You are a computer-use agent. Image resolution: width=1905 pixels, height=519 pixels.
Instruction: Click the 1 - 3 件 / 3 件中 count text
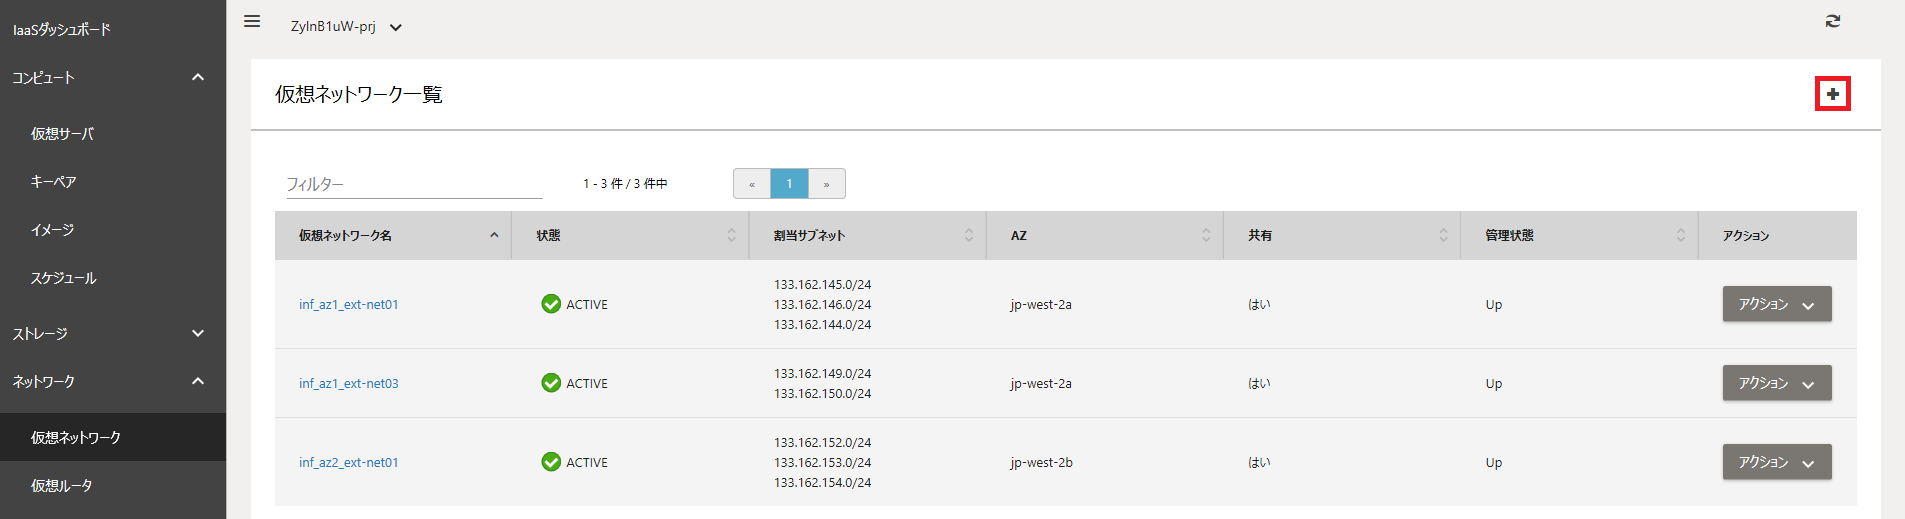pyautogui.click(x=625, y=184)
